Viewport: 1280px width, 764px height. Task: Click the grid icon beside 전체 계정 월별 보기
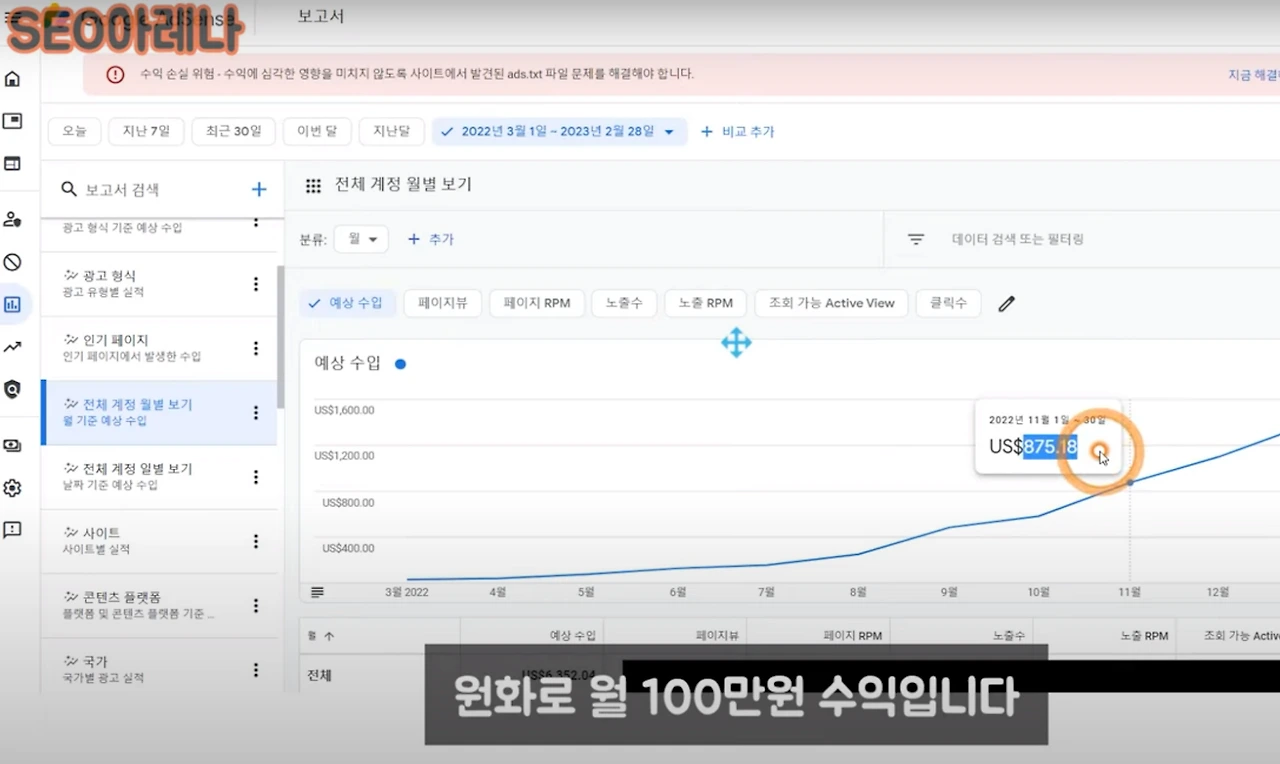point(313,185)
